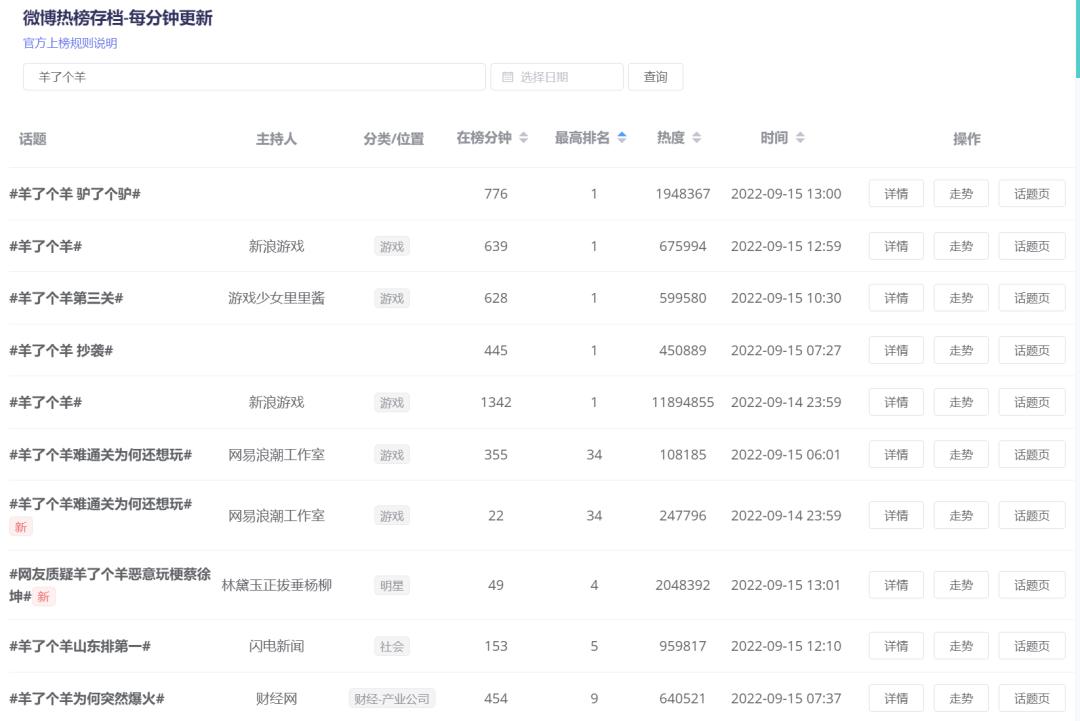Click the descending sort arrow on 时间 column
The height and width of the screenshot is (721, 1080).
point(798,141)
